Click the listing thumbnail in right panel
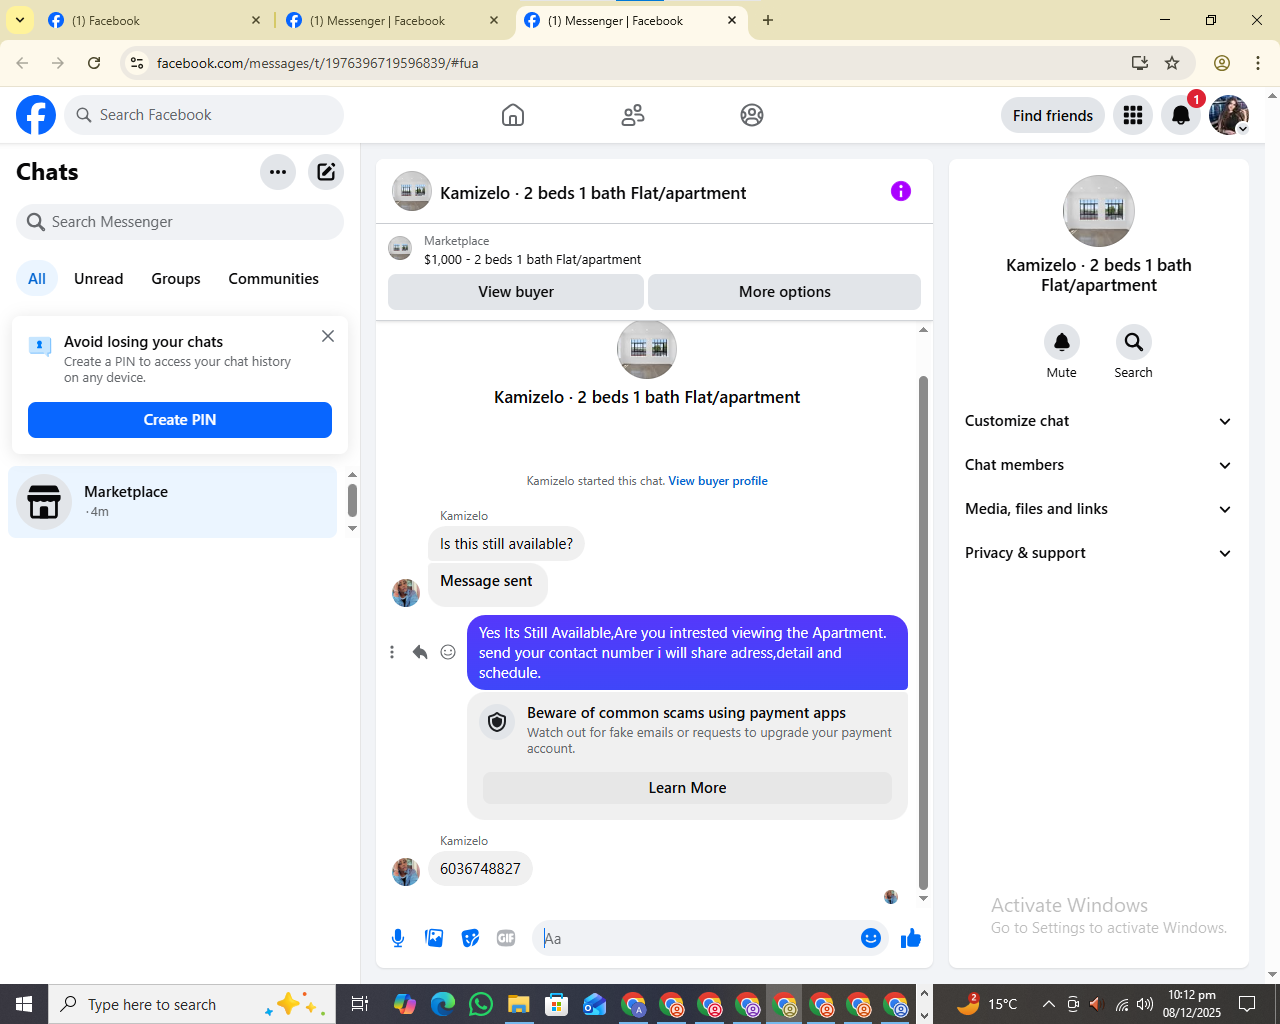Image resolution: width=1280 pixels, height=1024 pixels. 1099,211
